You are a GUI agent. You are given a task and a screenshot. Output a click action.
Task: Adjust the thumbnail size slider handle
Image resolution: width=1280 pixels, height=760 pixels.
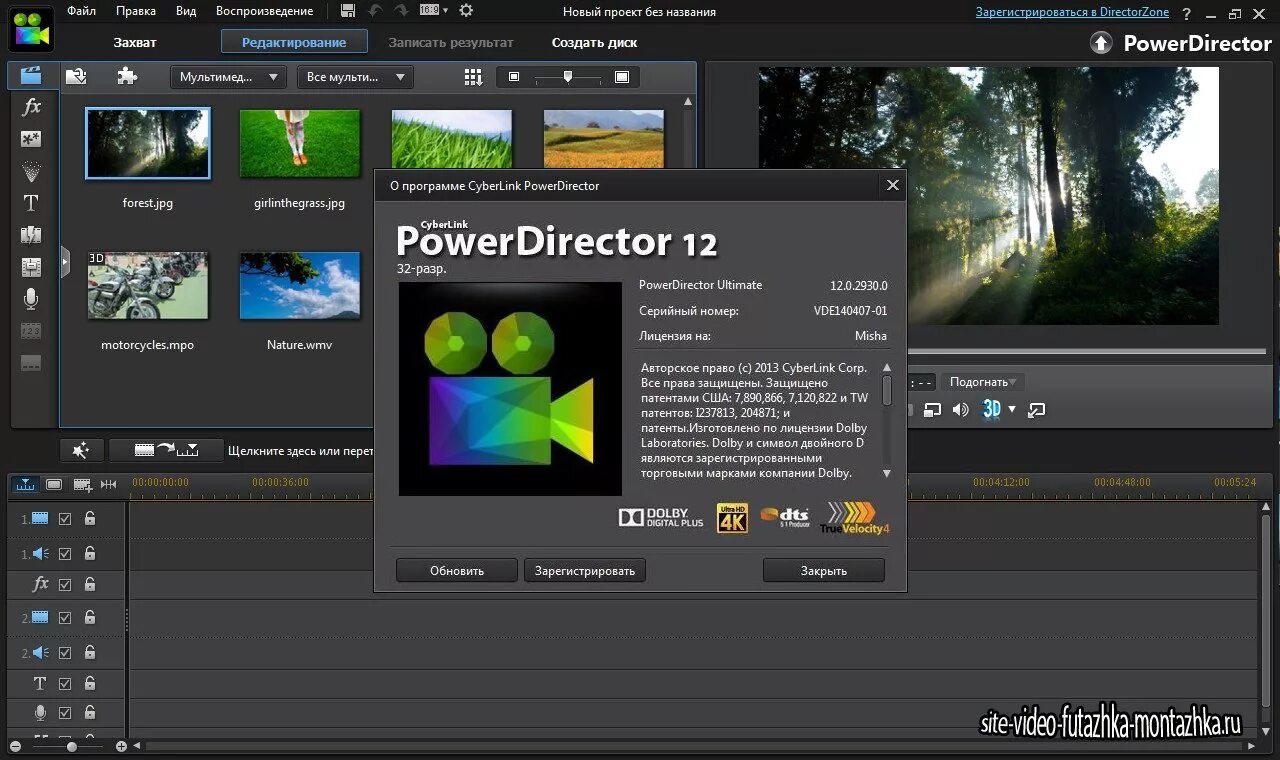[x=568, y=76]
